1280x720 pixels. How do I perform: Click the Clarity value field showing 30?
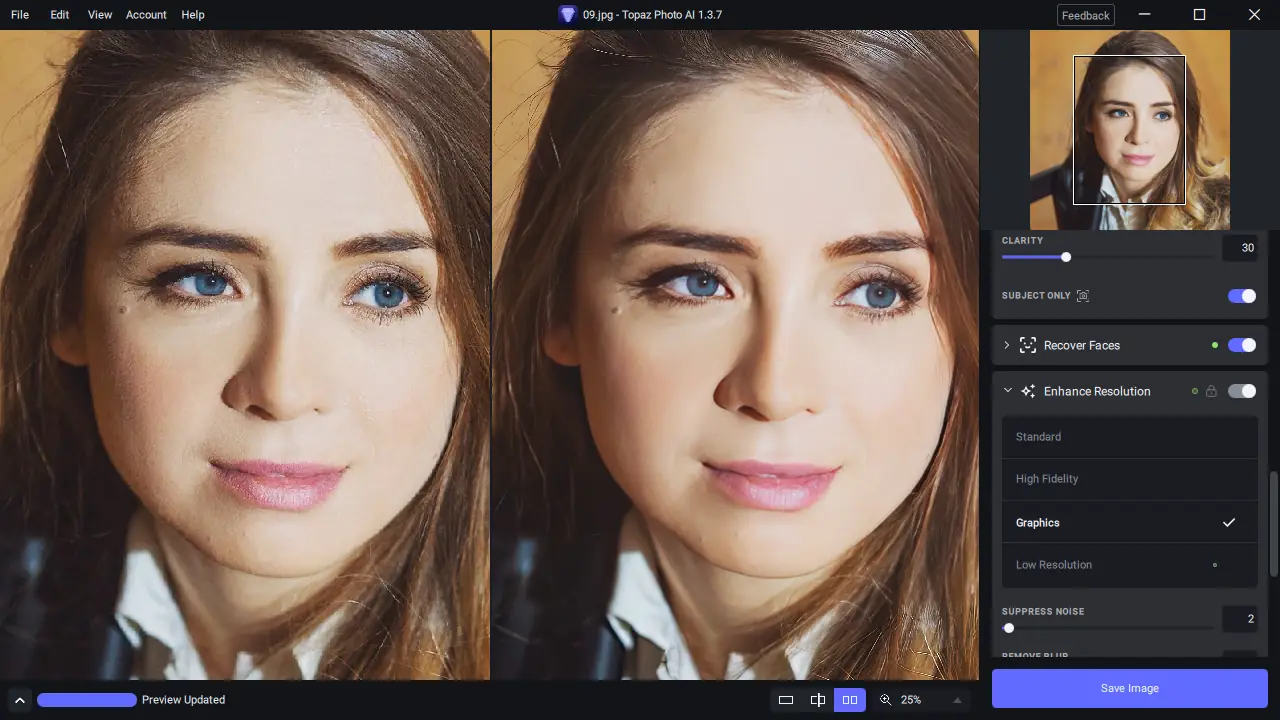click(x=1240, y=248)
